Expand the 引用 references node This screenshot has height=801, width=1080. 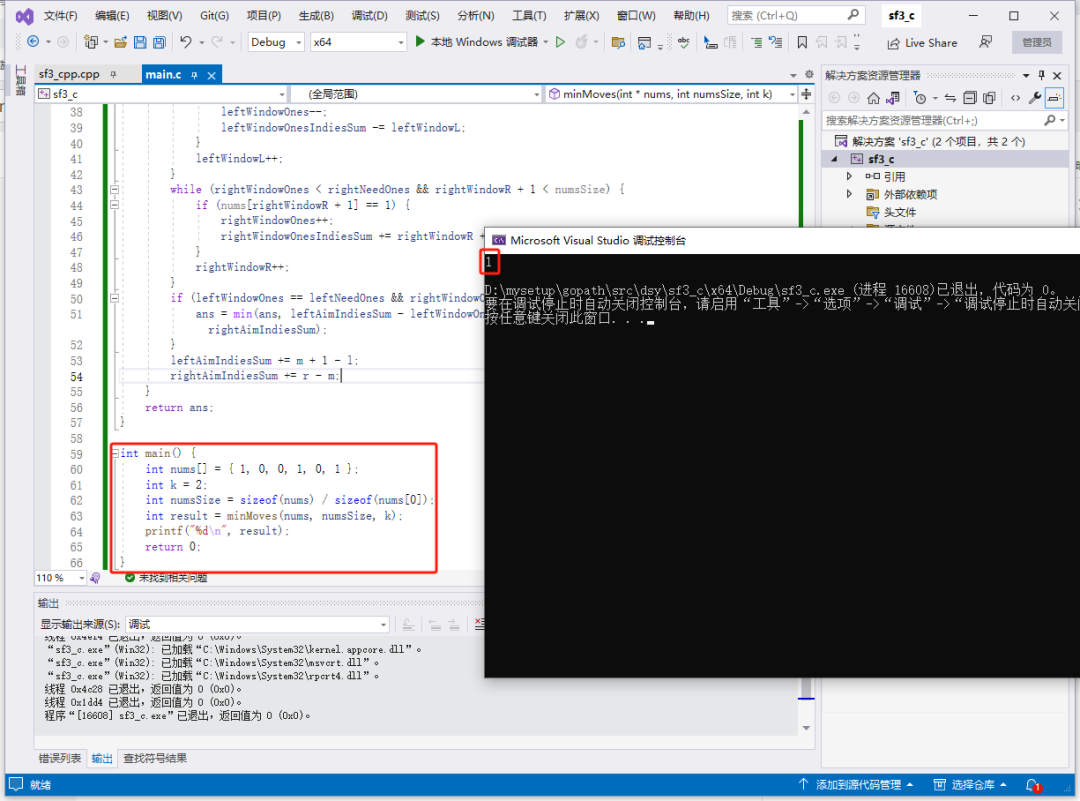tap(849, 176)
